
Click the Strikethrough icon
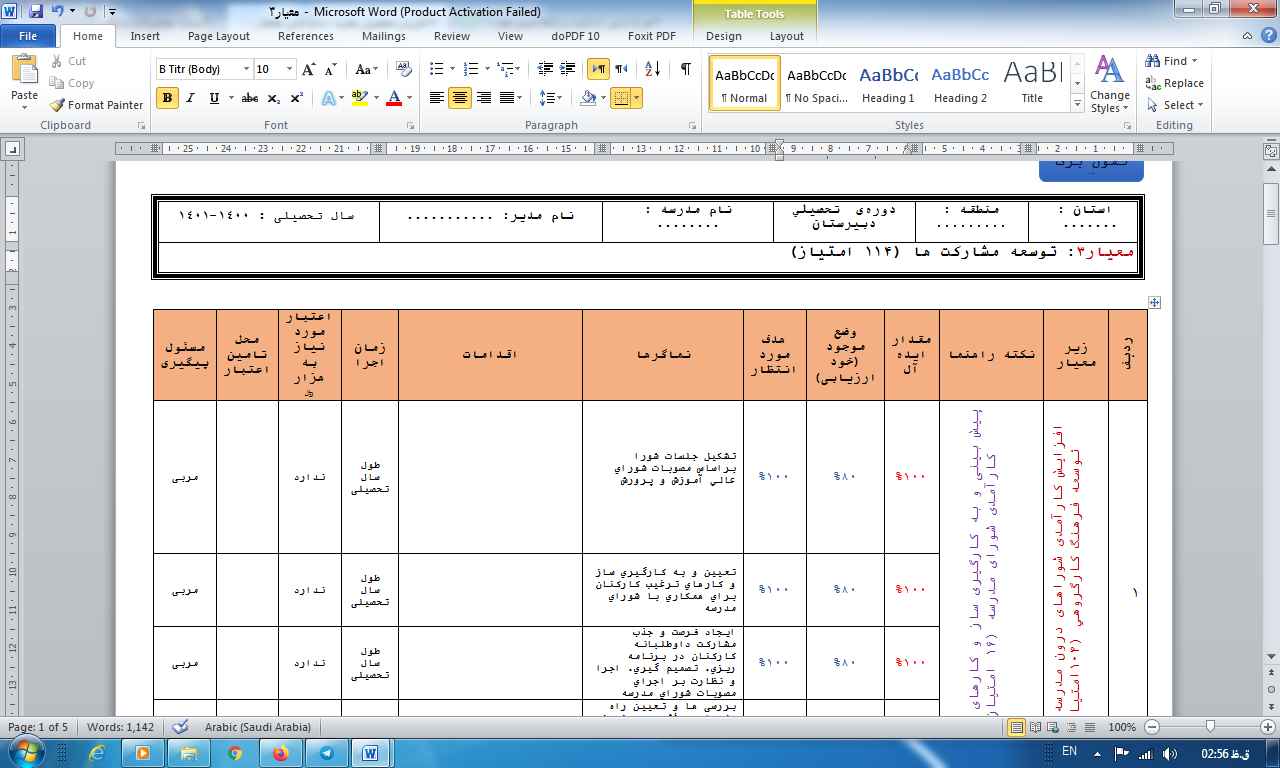[250, 98]
